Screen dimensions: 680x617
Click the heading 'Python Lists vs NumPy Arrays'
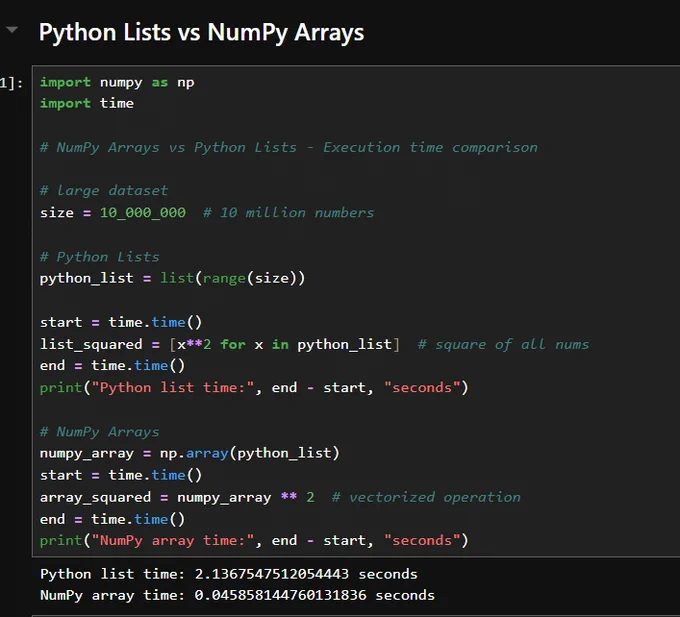tap(201, 33)
